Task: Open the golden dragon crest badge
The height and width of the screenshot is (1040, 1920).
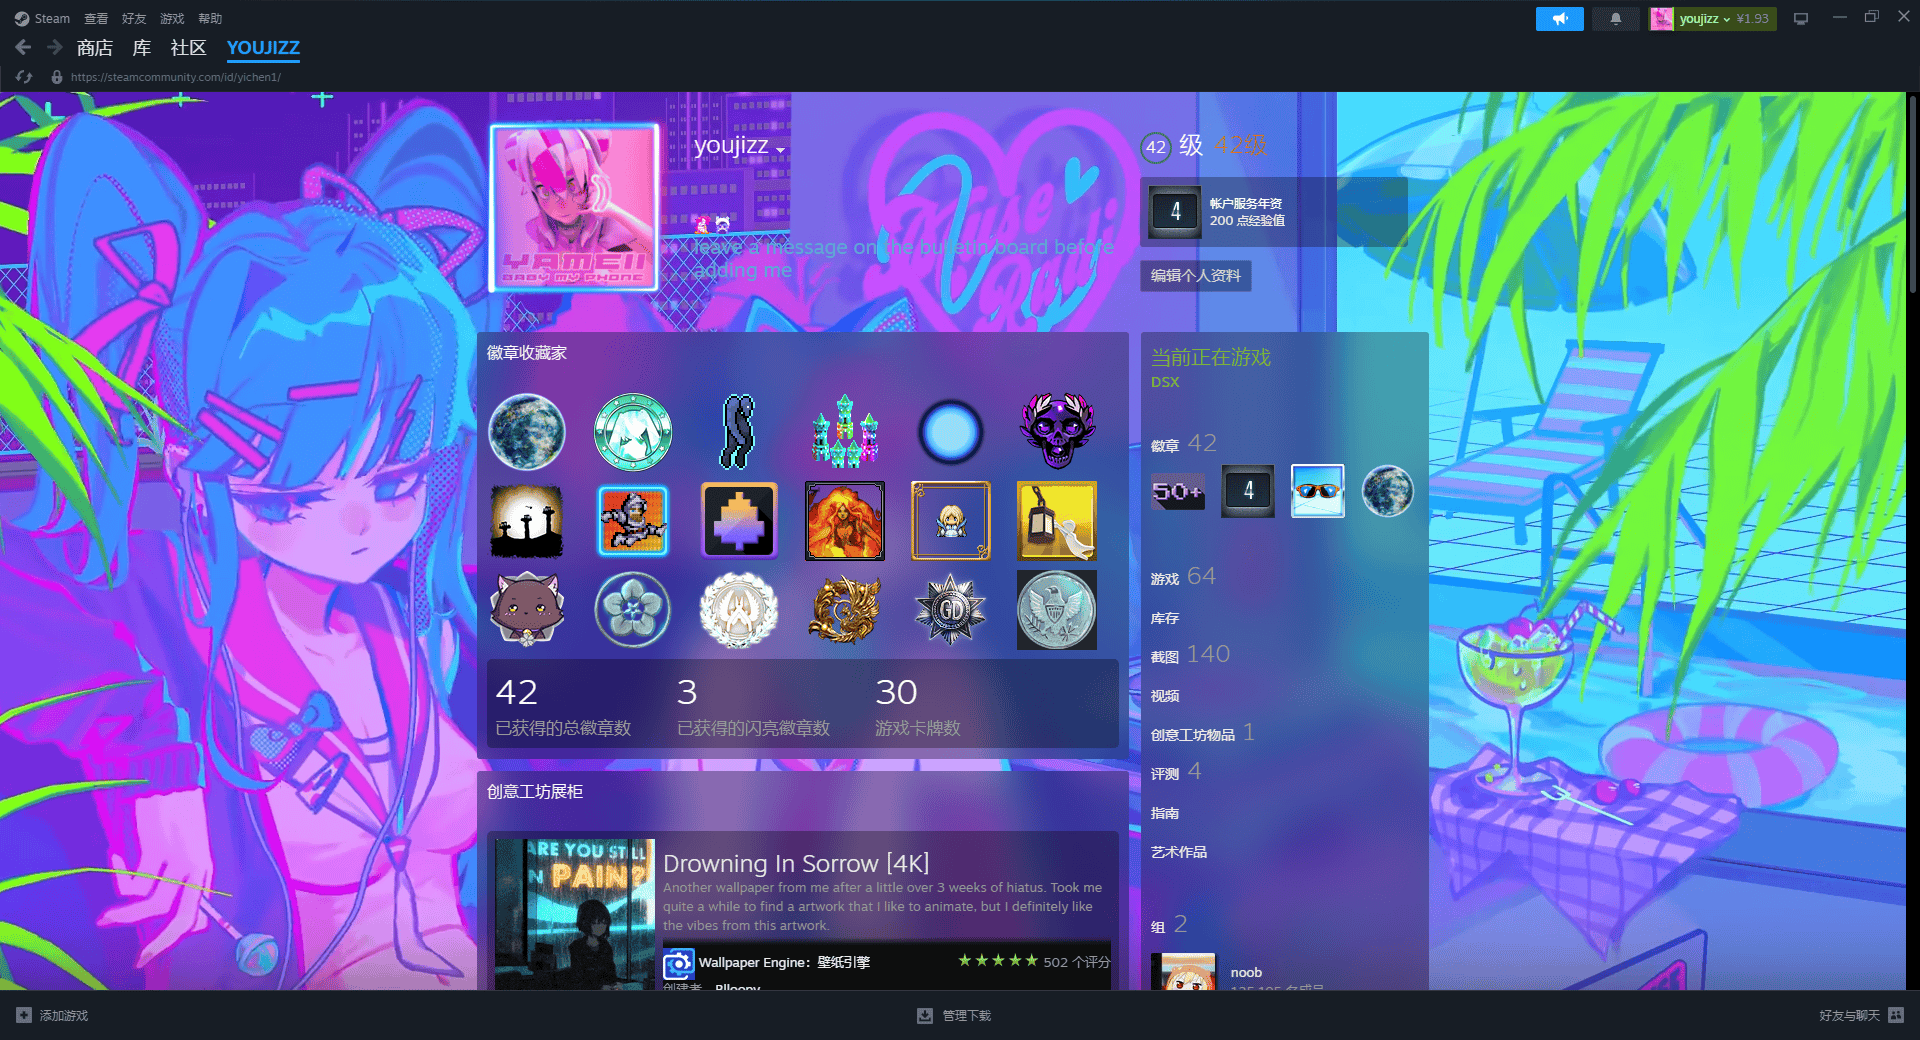Action: click(x=845, y=610)
